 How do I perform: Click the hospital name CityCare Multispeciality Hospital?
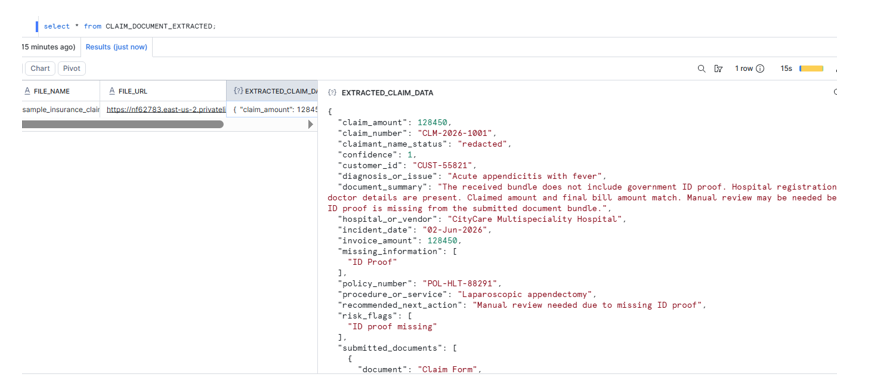(534, 219)
